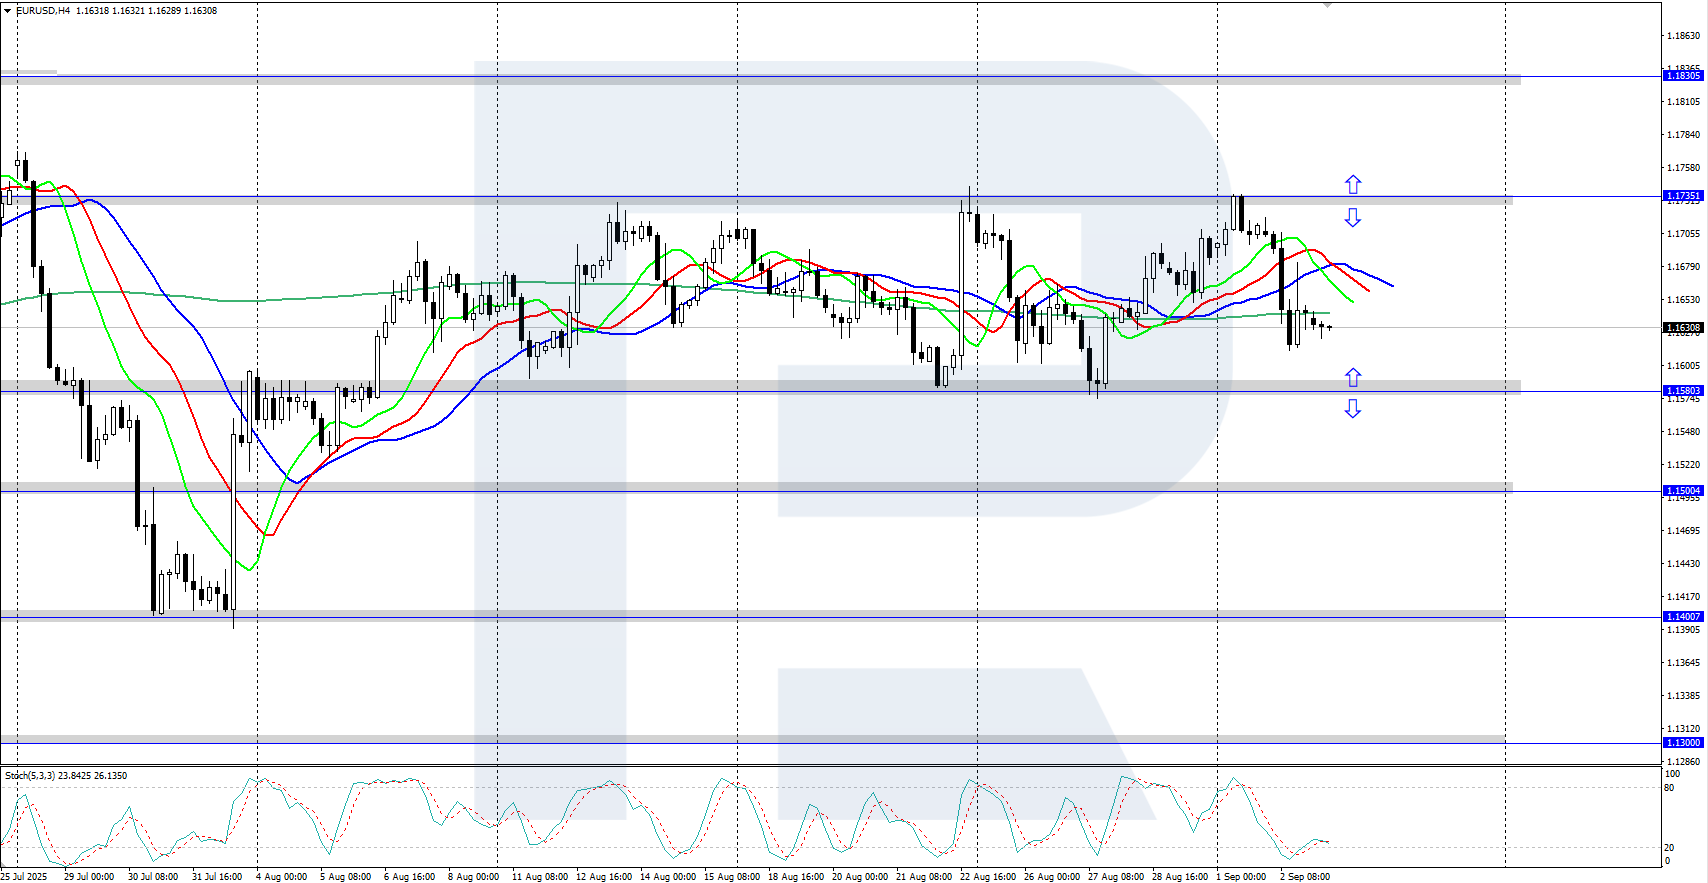Click the Stochastic 80 level scale label
1708x883 pixels.
(1669, 788)
